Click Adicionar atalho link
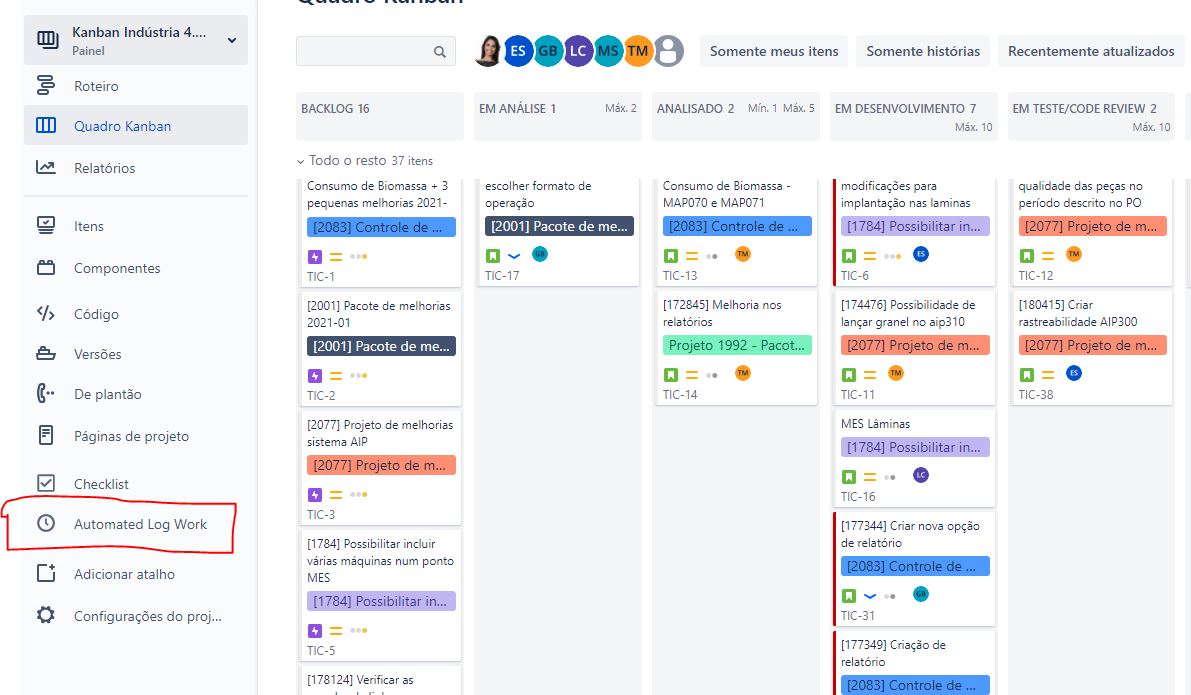 coord(124,574)
